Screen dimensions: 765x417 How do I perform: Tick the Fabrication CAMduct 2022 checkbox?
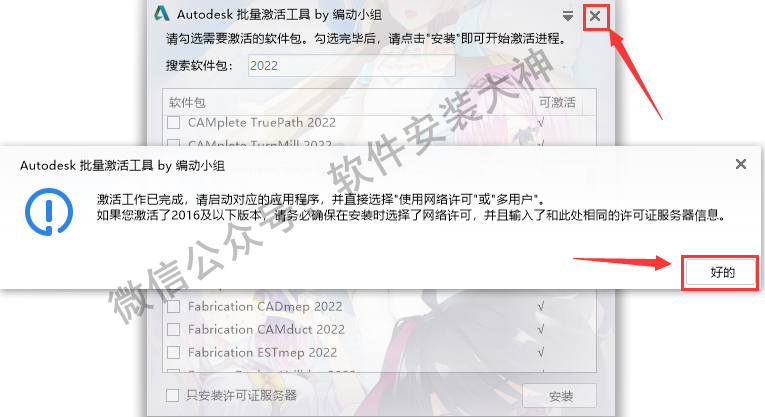coord(174,330)
